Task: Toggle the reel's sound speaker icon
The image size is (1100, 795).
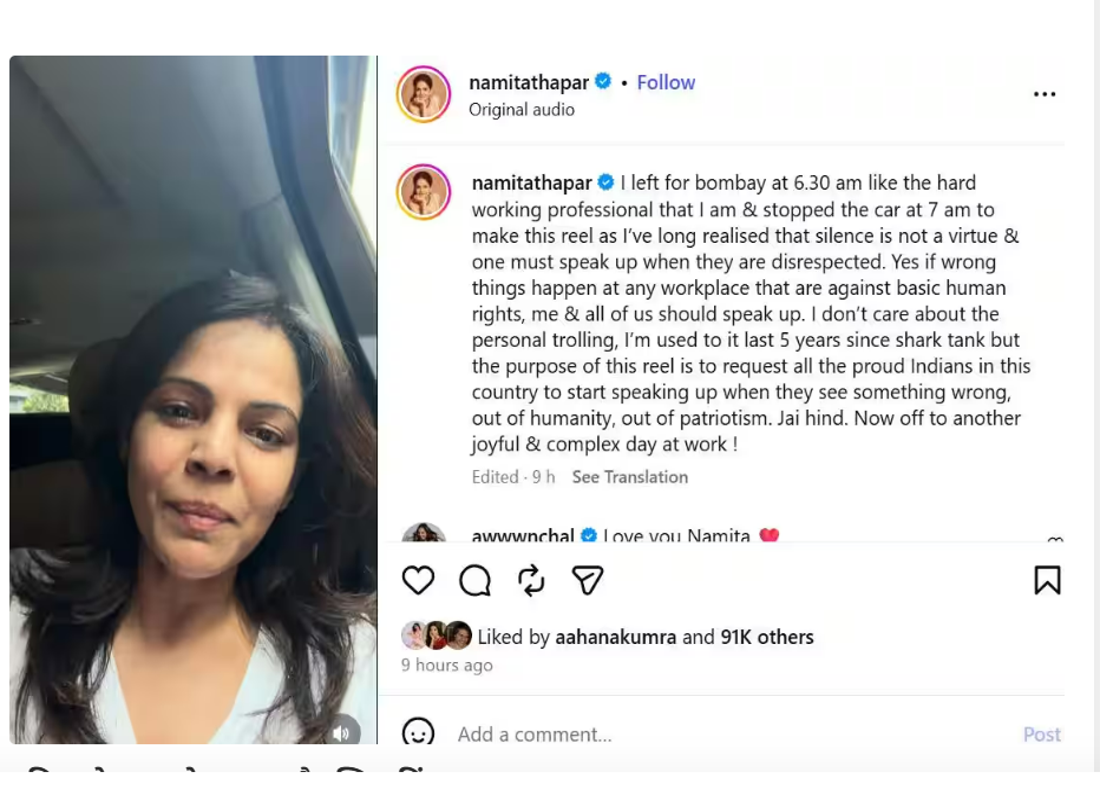Action: pos(341,733)
